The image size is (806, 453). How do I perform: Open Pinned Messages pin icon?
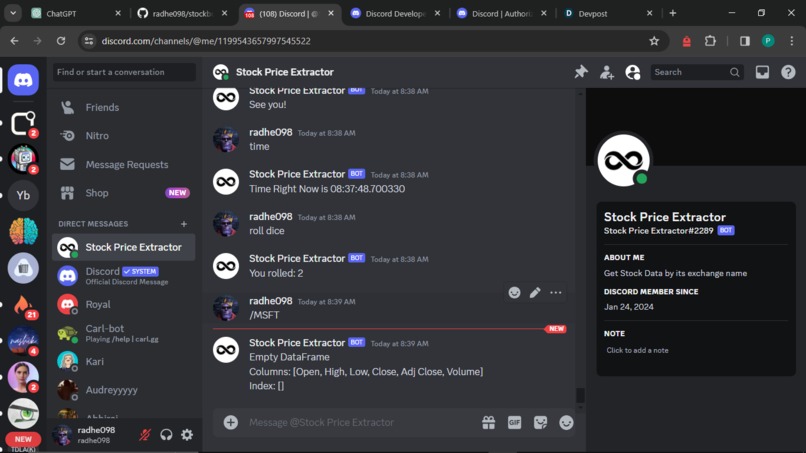[x=581, y=72]
